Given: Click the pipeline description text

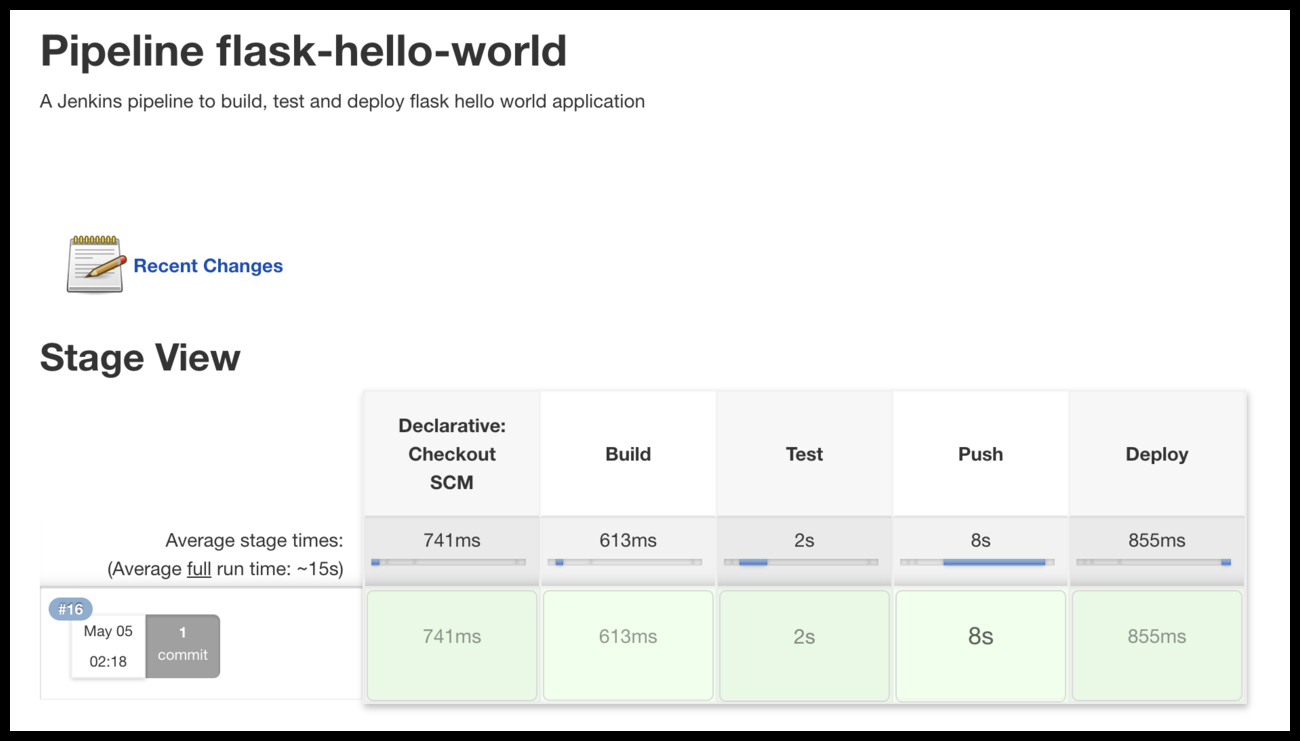Looking at the screenshot, I should 342,101.
